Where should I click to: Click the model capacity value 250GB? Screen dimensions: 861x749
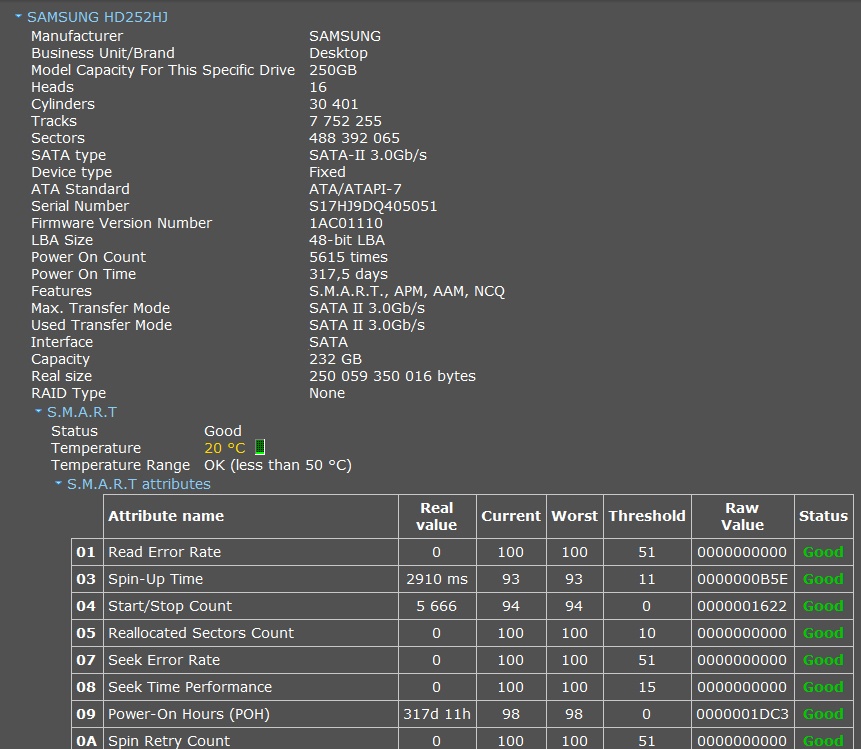click(333, 70)
